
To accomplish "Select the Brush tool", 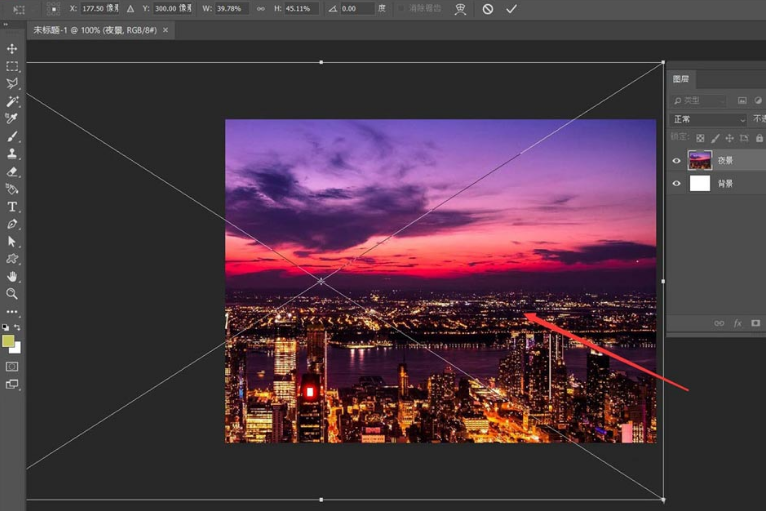I will [12, 136].
